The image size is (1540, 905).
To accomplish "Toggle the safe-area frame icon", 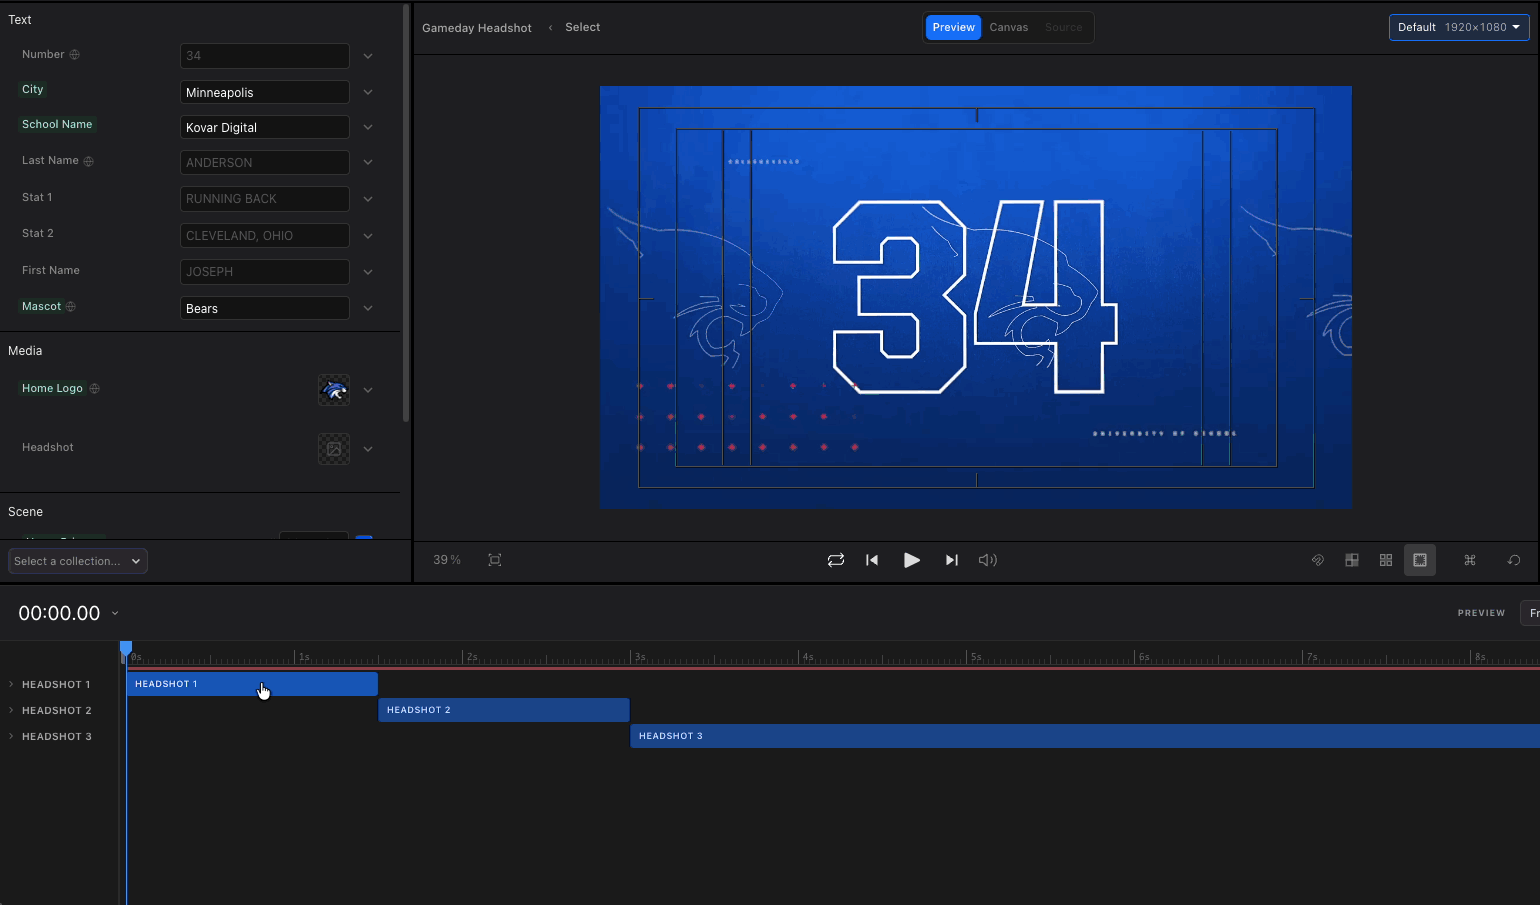I will click(1420, 560).
